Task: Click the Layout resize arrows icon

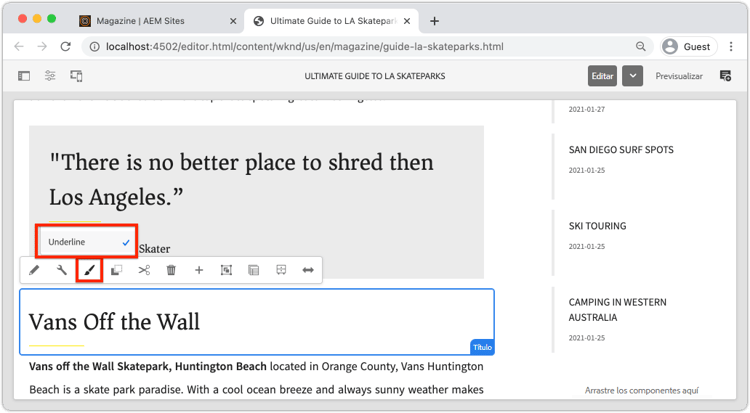Action: coord(308,270)
